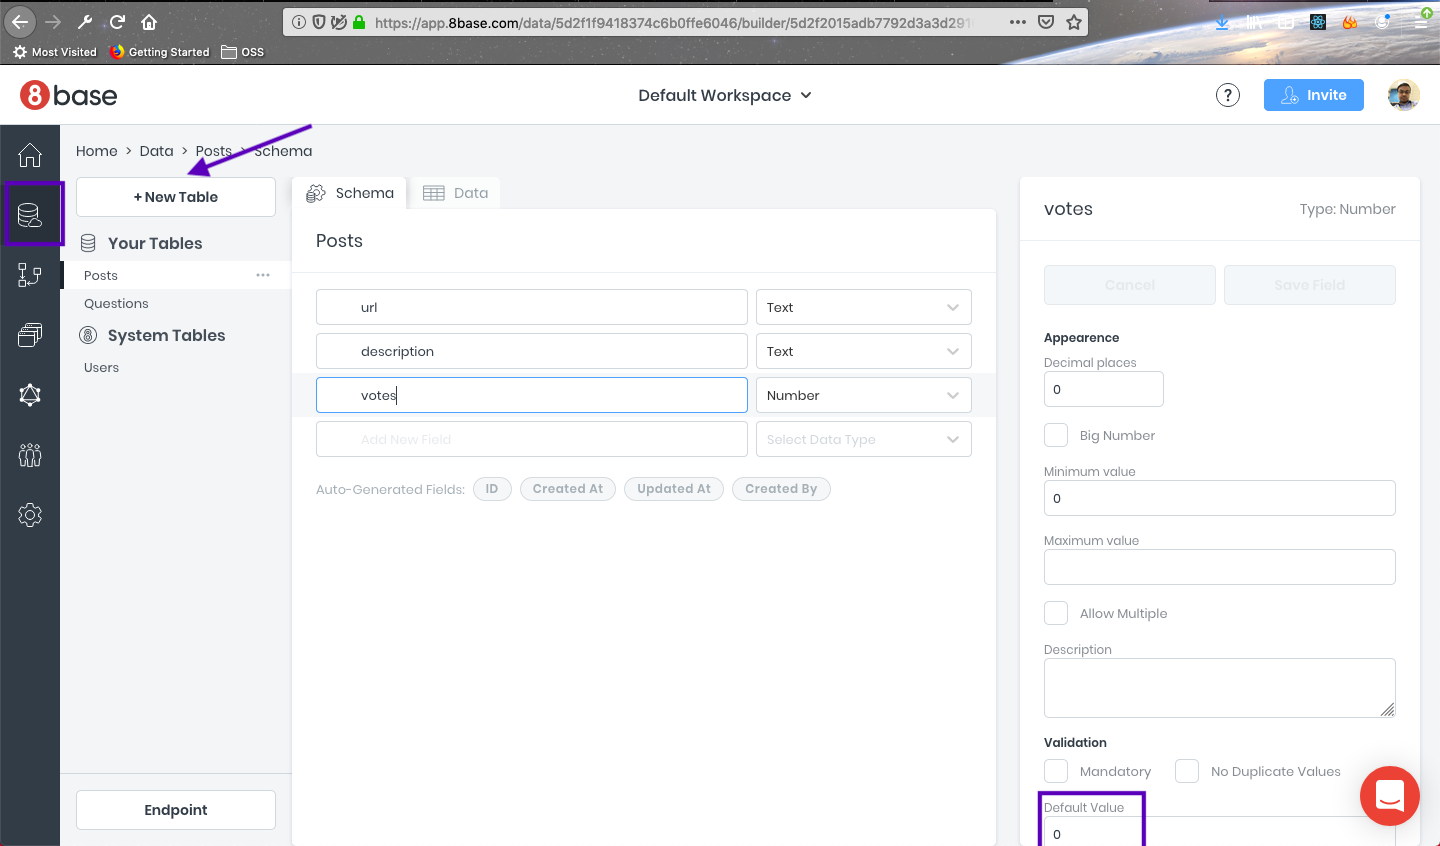Open the browser home page icon
Viewport: 1440px width, 846px height.
pyautogui.click(x=149, y=22)
